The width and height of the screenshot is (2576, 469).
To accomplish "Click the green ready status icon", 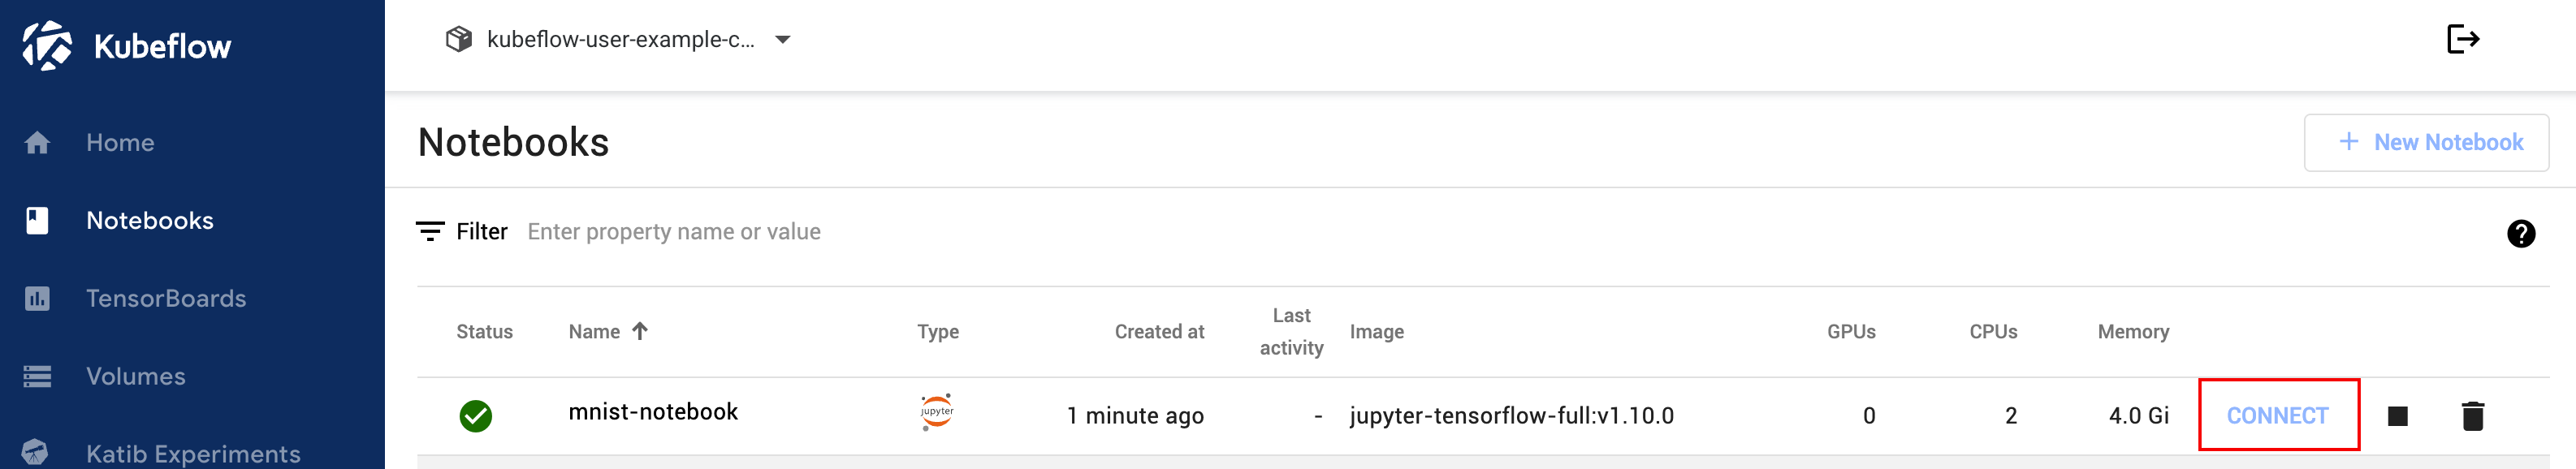I will coord(475,416).
